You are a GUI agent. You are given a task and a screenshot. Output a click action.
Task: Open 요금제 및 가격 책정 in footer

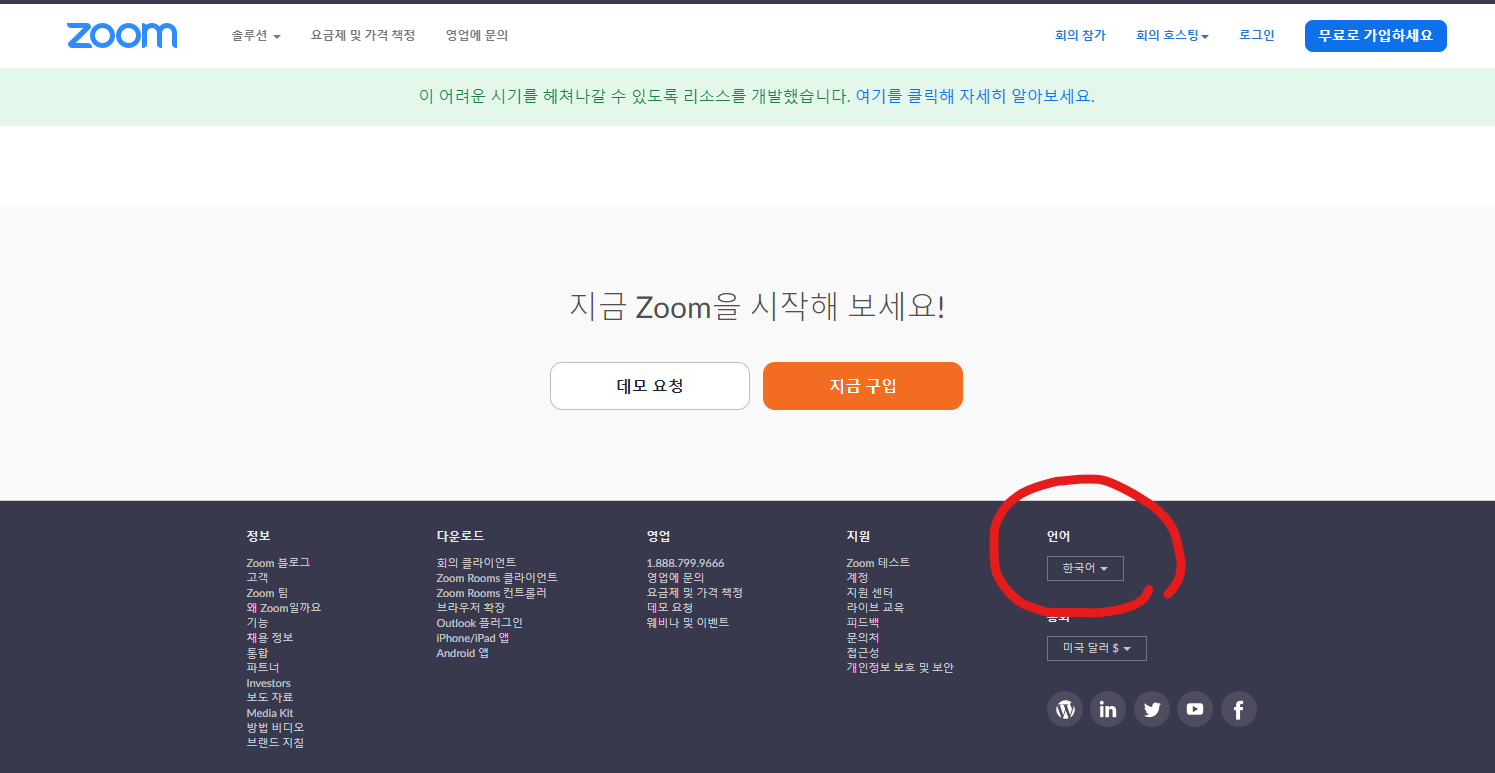694,593
